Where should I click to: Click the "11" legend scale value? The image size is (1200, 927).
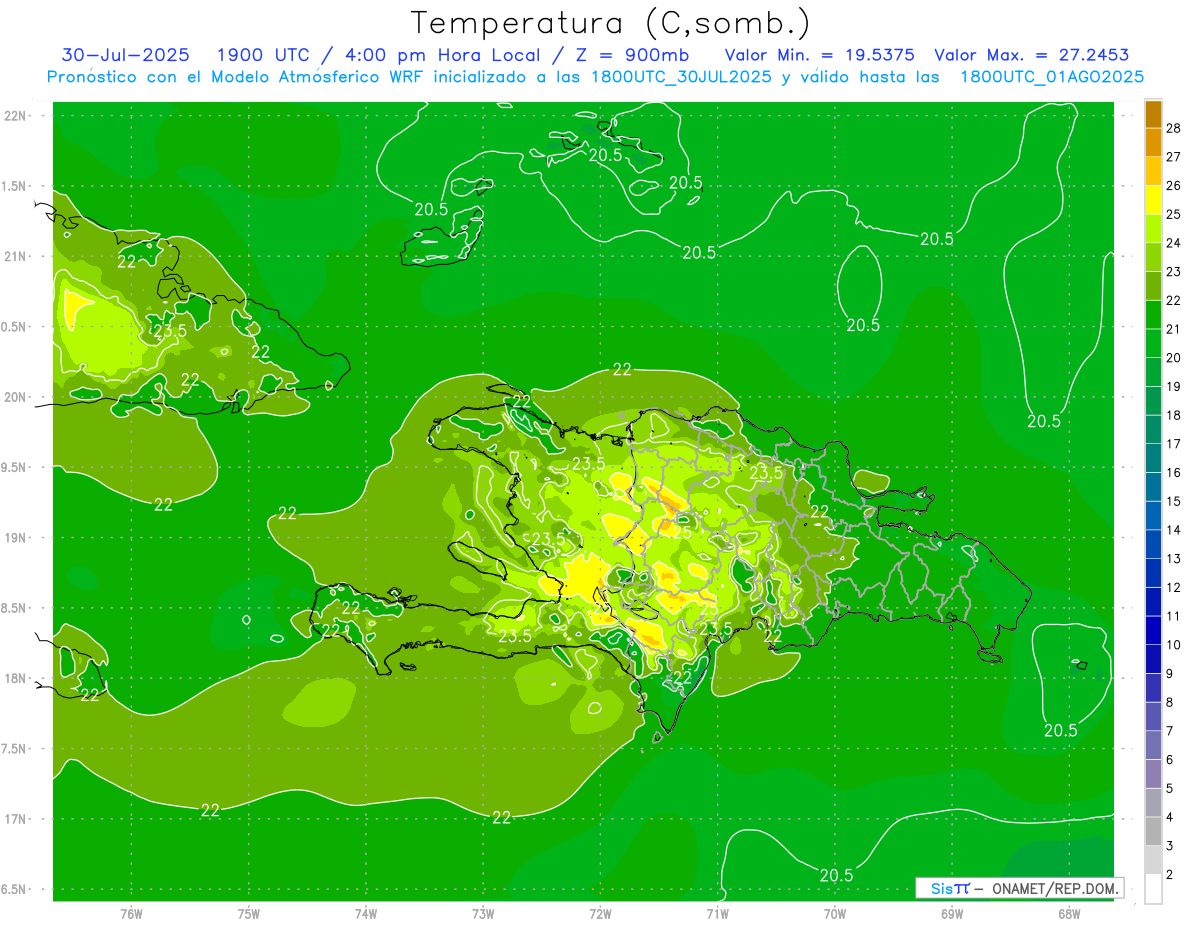pyautogui.click(x=1174, y=616)
